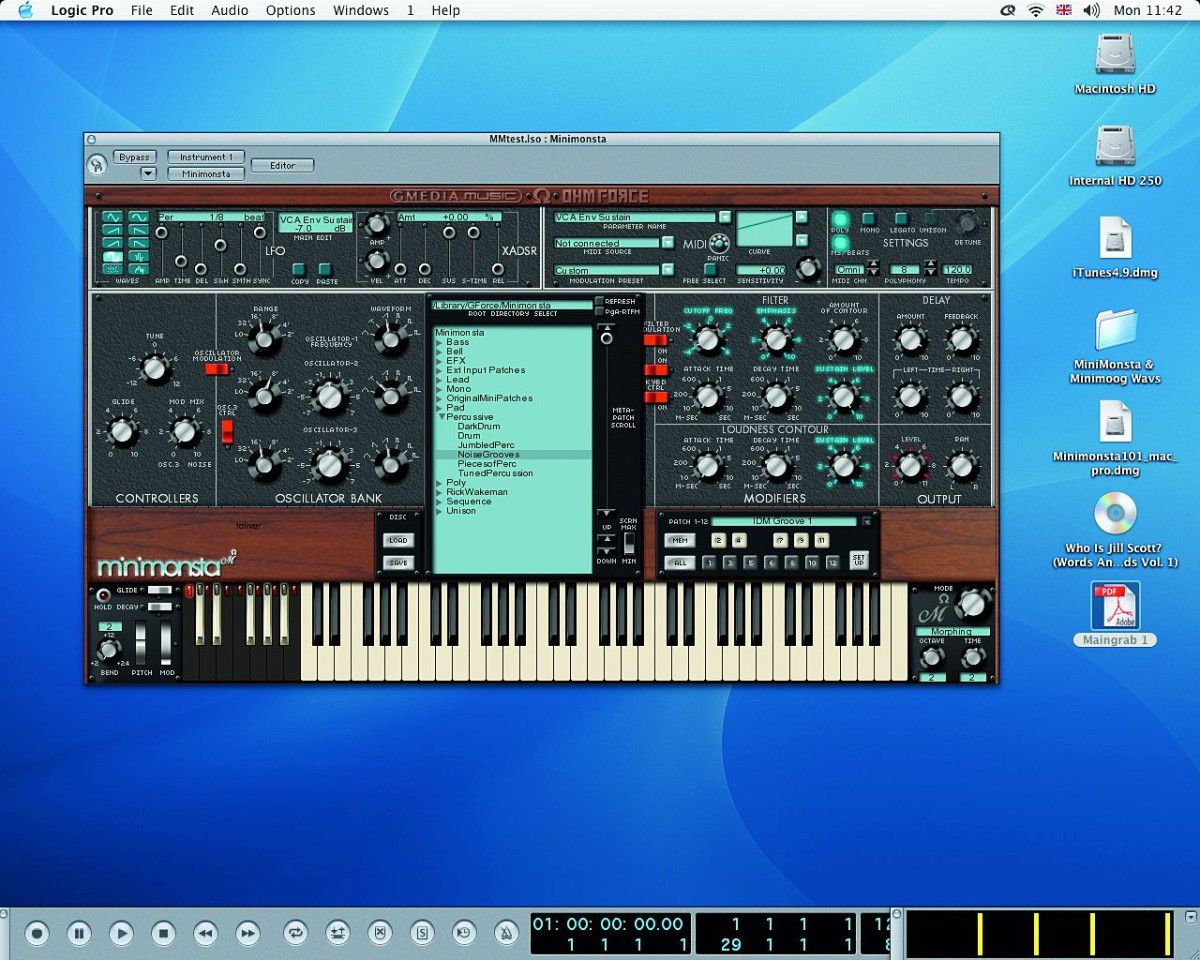Toggle UNISON in Settings
The height and width of the screenshot is (960, 1200).
pos(930,218)
